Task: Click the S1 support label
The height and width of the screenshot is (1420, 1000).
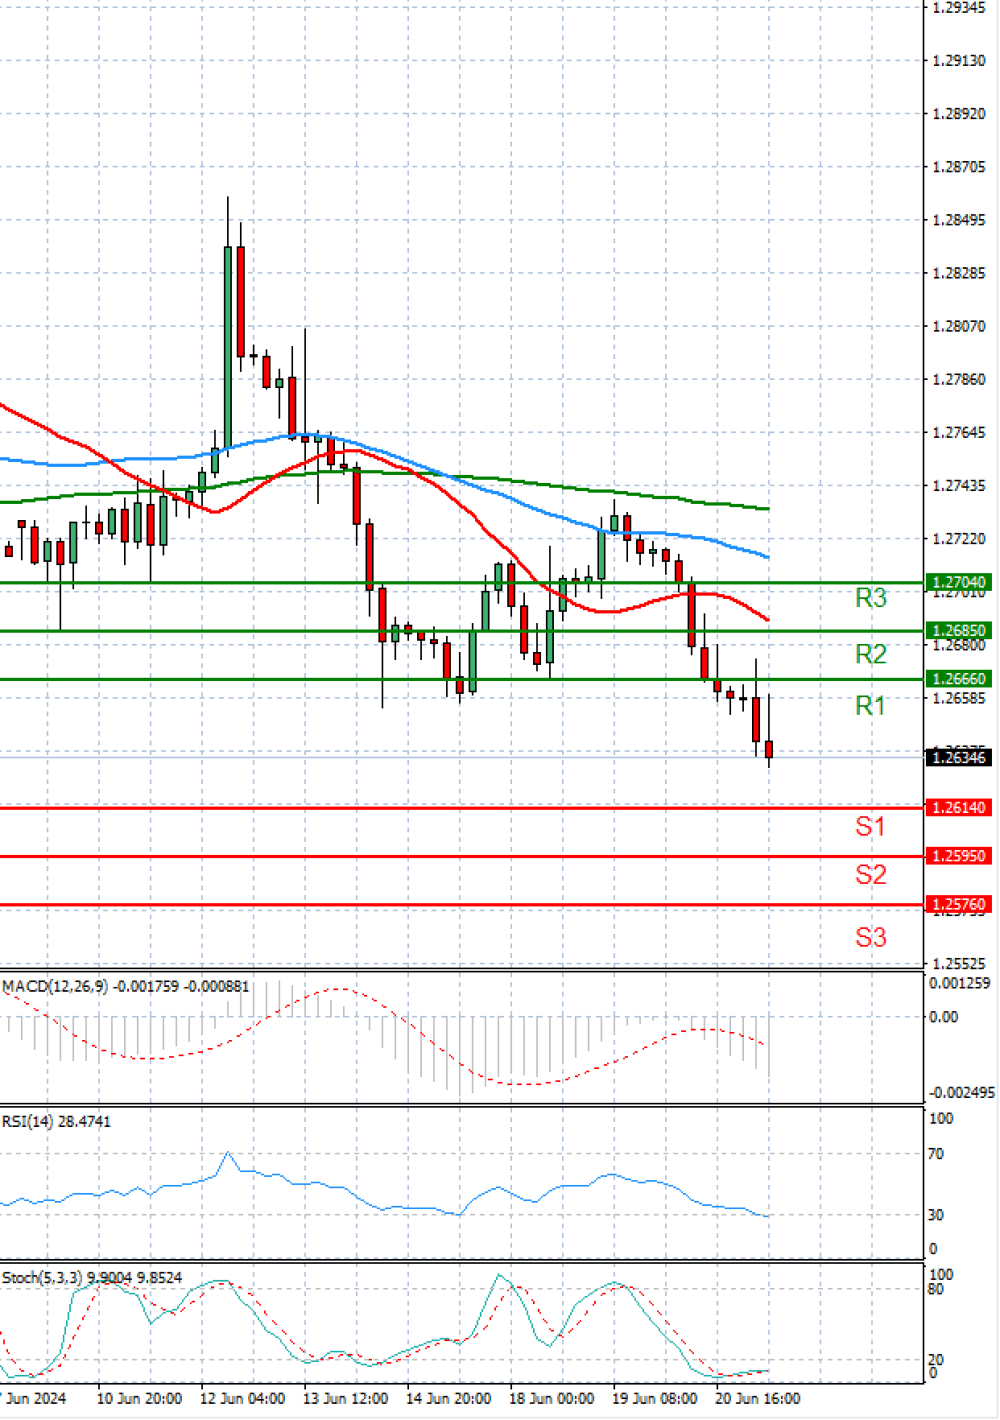Action: (x=870, y=826)
